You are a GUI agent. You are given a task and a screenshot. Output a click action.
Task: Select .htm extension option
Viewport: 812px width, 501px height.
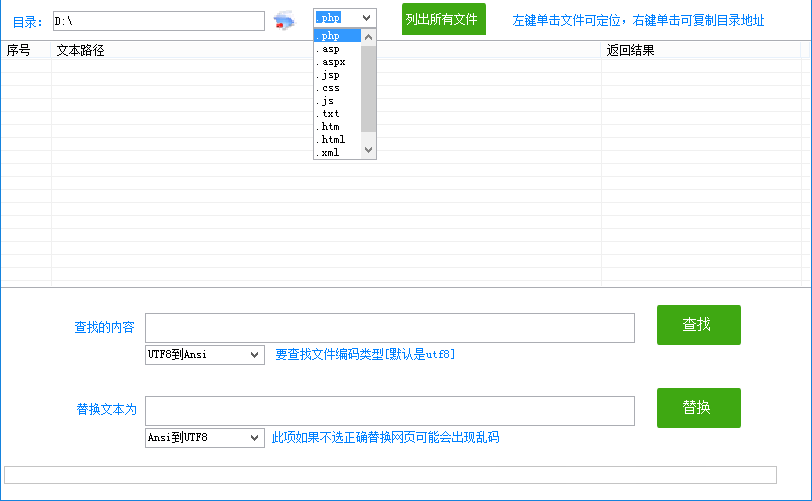point(337,126)
